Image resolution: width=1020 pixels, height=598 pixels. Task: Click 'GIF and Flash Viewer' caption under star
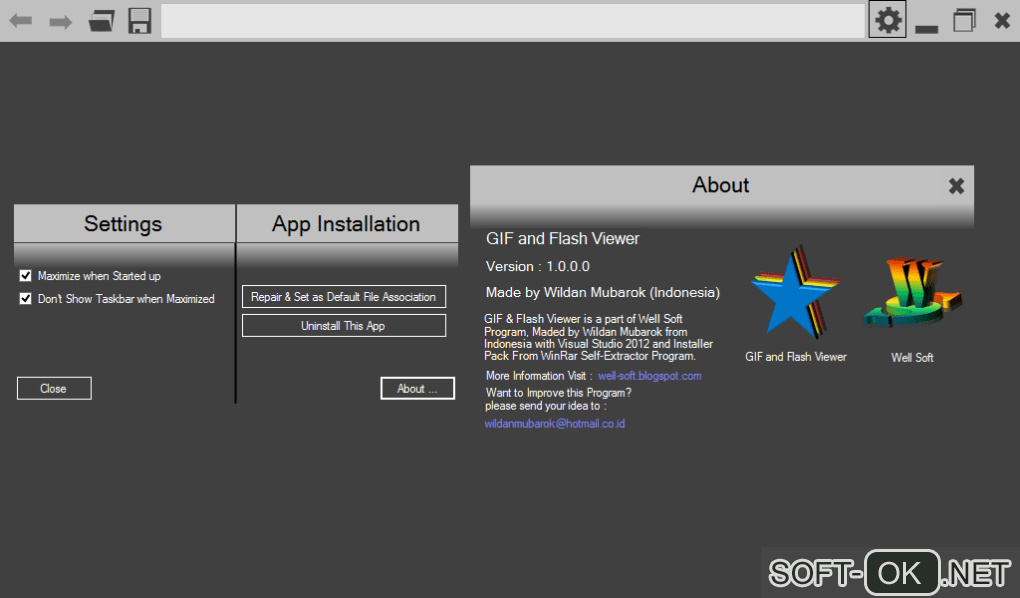pyautogui.click(x=796, y=357)
